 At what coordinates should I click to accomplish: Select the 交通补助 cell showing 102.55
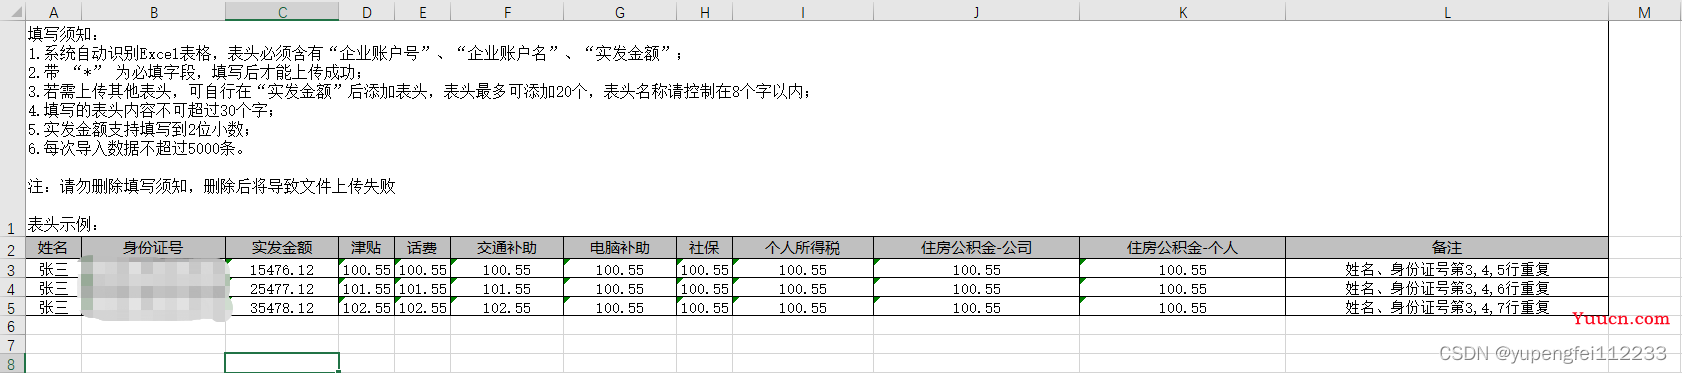507,307
